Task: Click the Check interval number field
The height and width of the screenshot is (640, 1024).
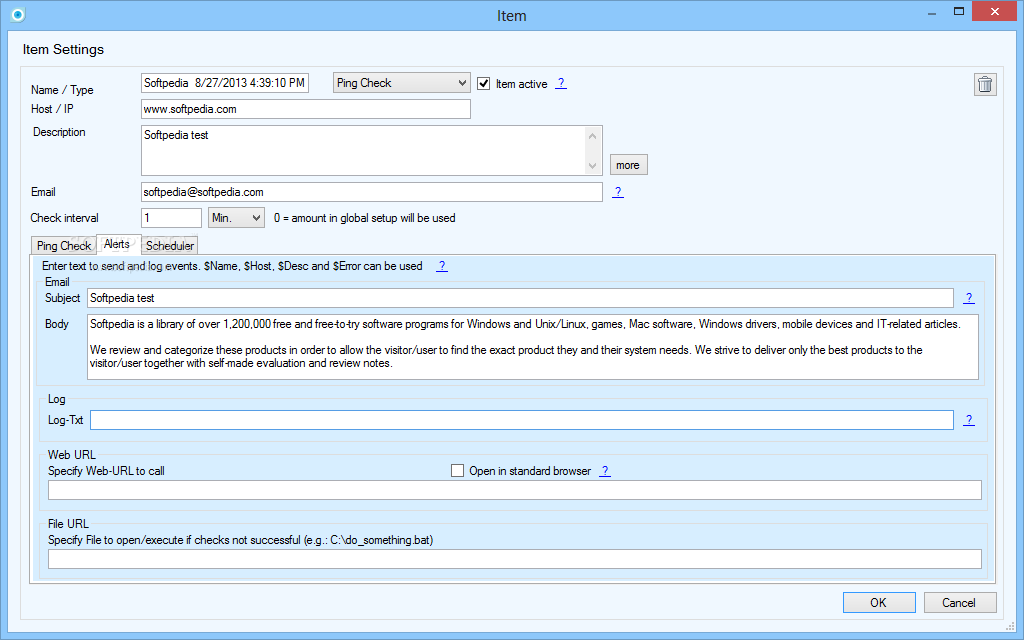Action: 171,217
